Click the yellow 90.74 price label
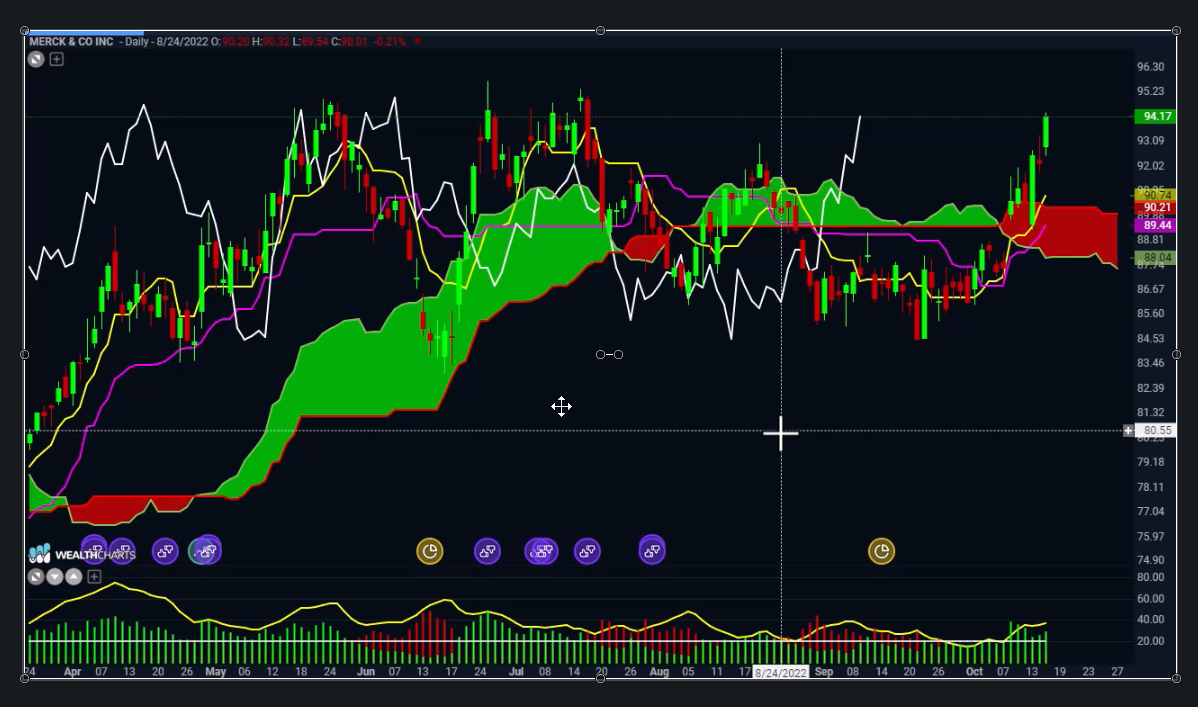Image resolution: width=1198 pixels, height=707 pixels. [x=1155, y=196]
